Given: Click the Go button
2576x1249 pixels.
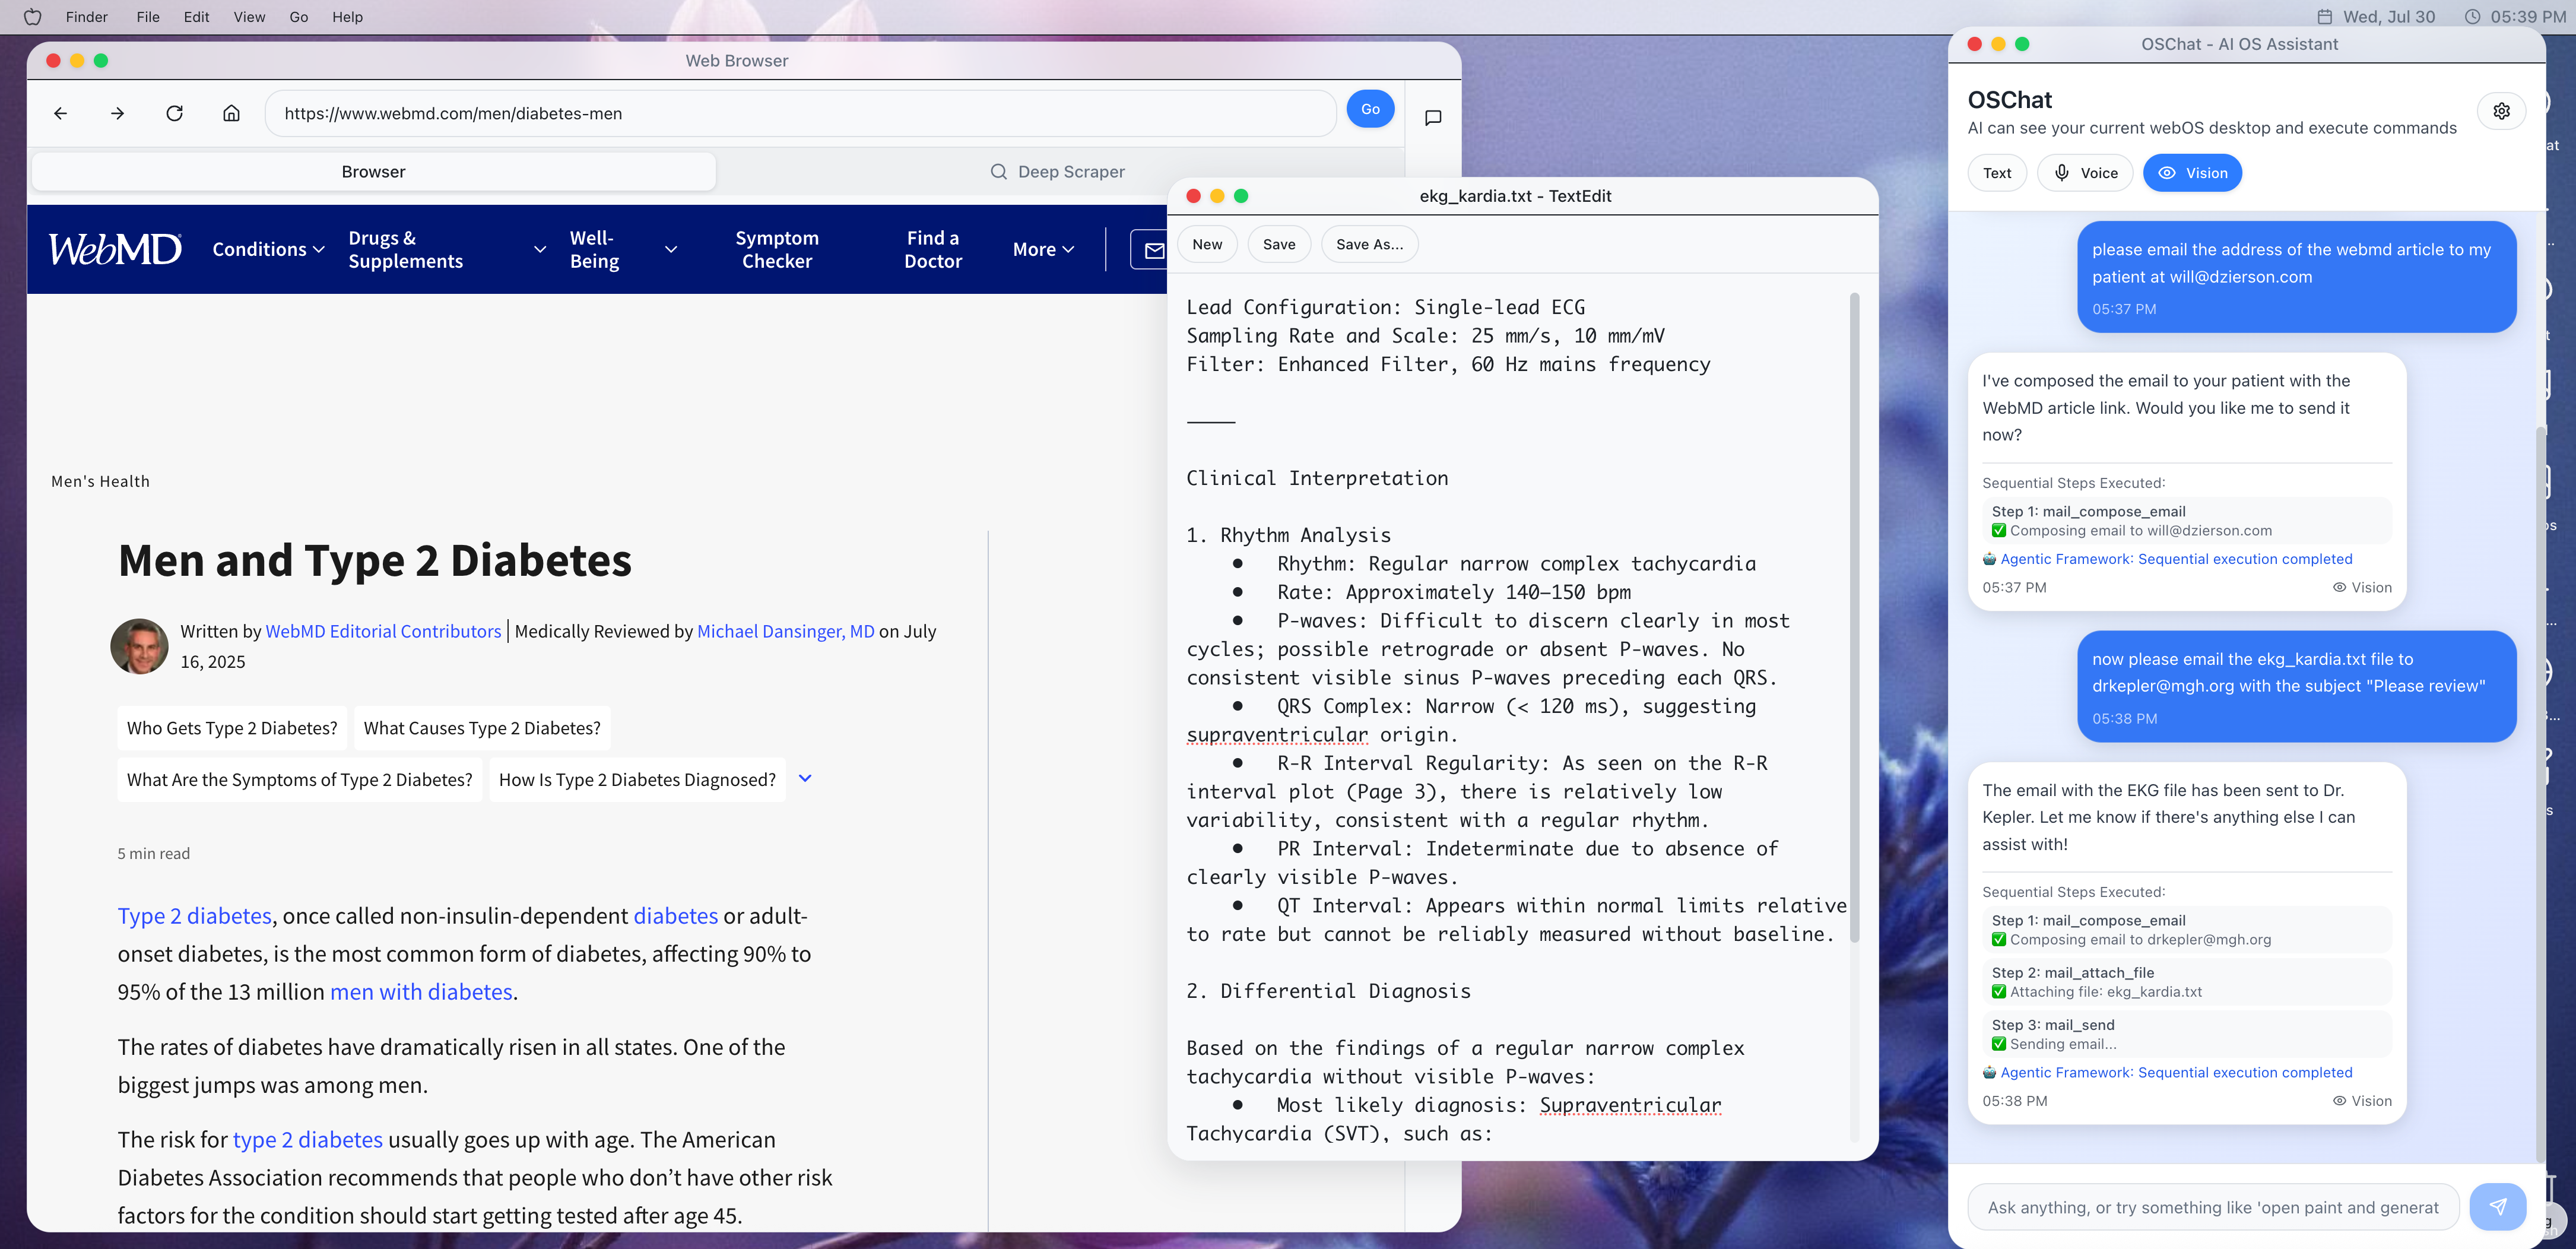Looking at the screenshot, I should point(1370,109).
